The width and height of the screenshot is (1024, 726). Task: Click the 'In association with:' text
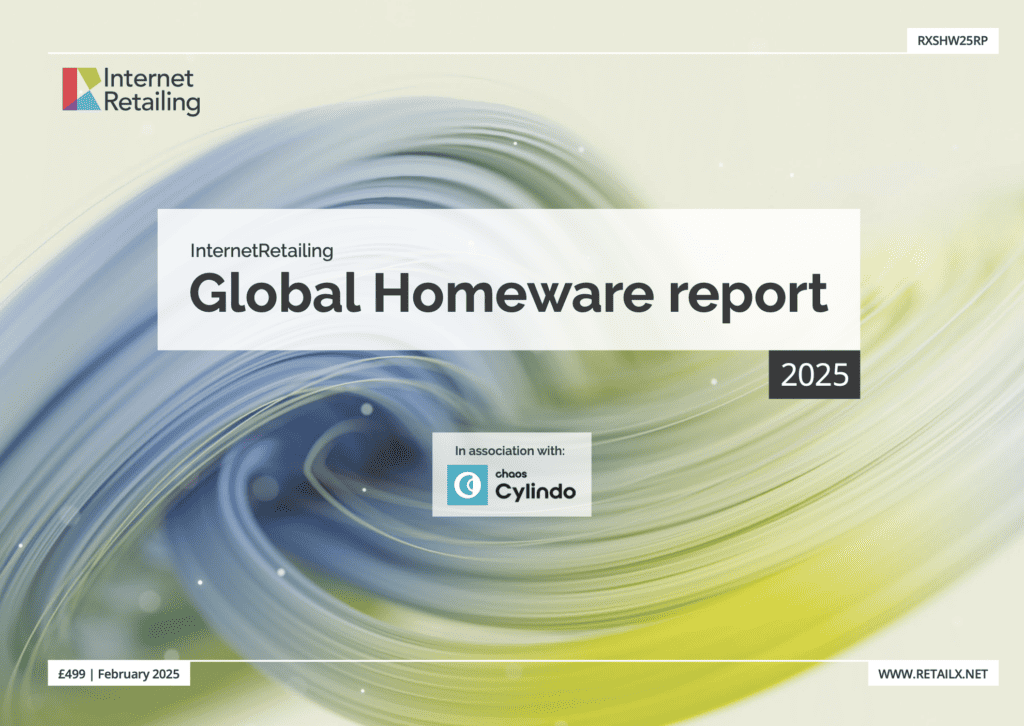(x=510, y=450)
